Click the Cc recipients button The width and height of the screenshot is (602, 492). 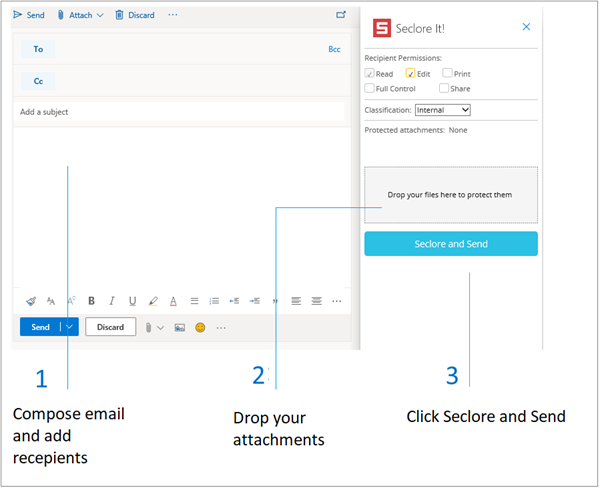38,81
